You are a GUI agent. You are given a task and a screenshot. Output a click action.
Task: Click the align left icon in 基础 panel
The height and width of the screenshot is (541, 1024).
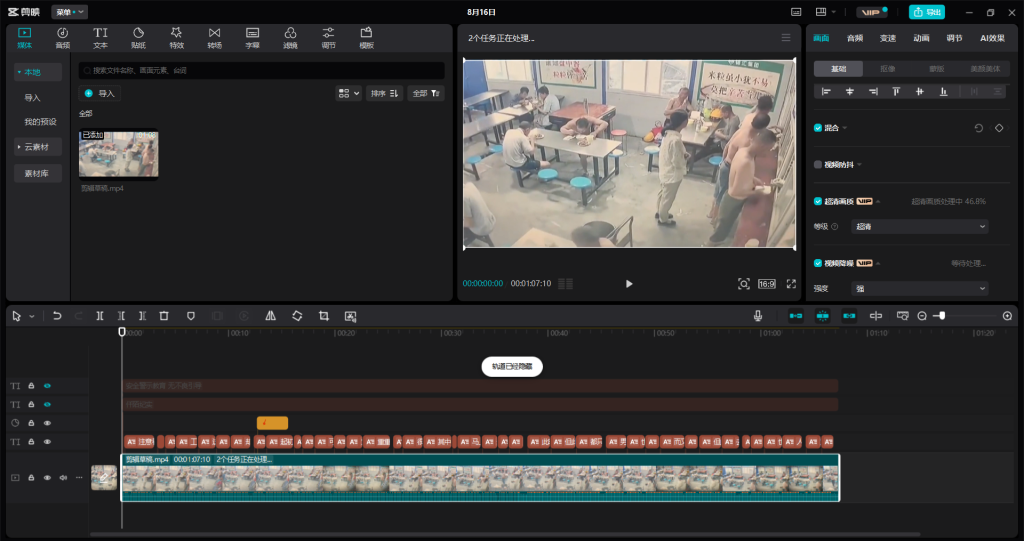(x=826, y=91)
